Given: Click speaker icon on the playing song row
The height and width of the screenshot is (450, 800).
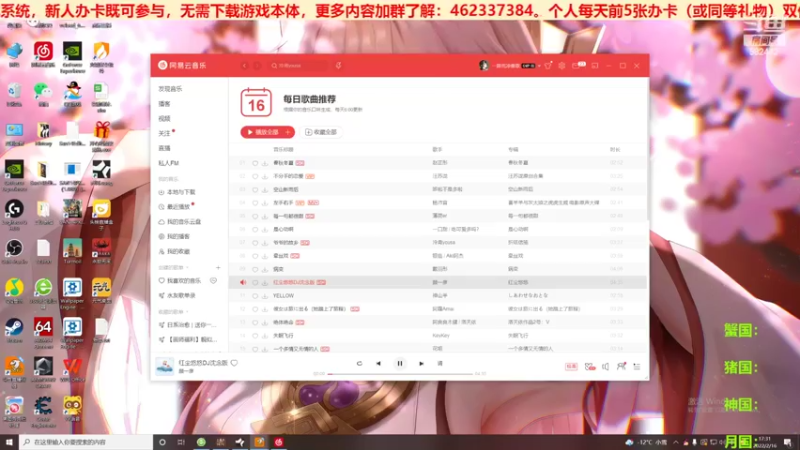Looking at the screenshot, I should [243, 283].
